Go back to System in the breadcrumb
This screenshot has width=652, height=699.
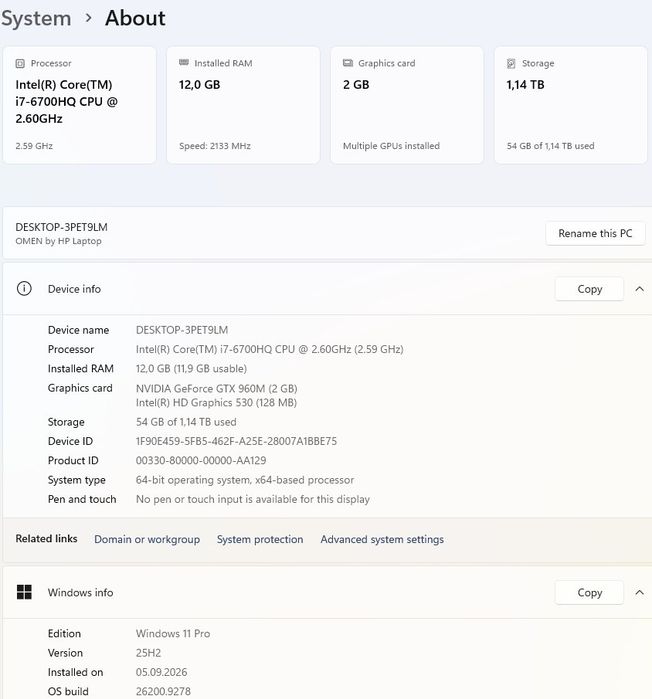point(36,19)
